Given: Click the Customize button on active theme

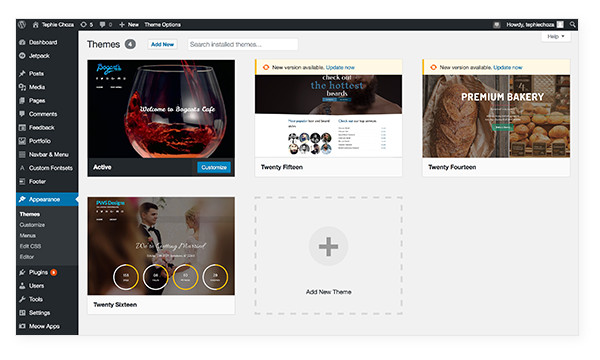Looking at the screenshot, I should point(214,167).
